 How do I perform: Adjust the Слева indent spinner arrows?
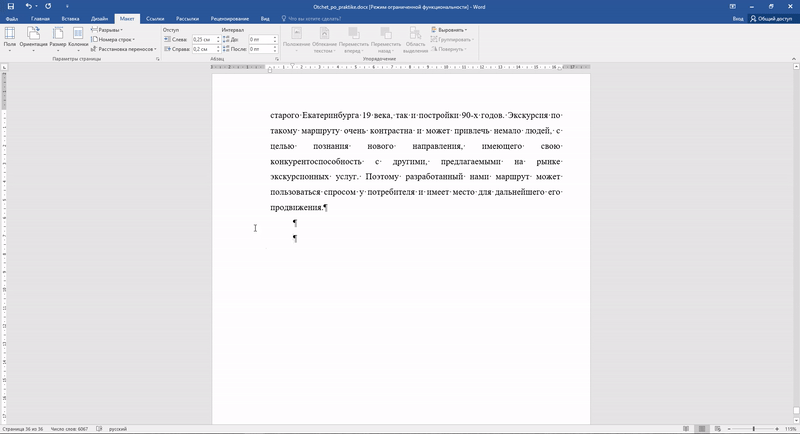click(x=218, y=39)
